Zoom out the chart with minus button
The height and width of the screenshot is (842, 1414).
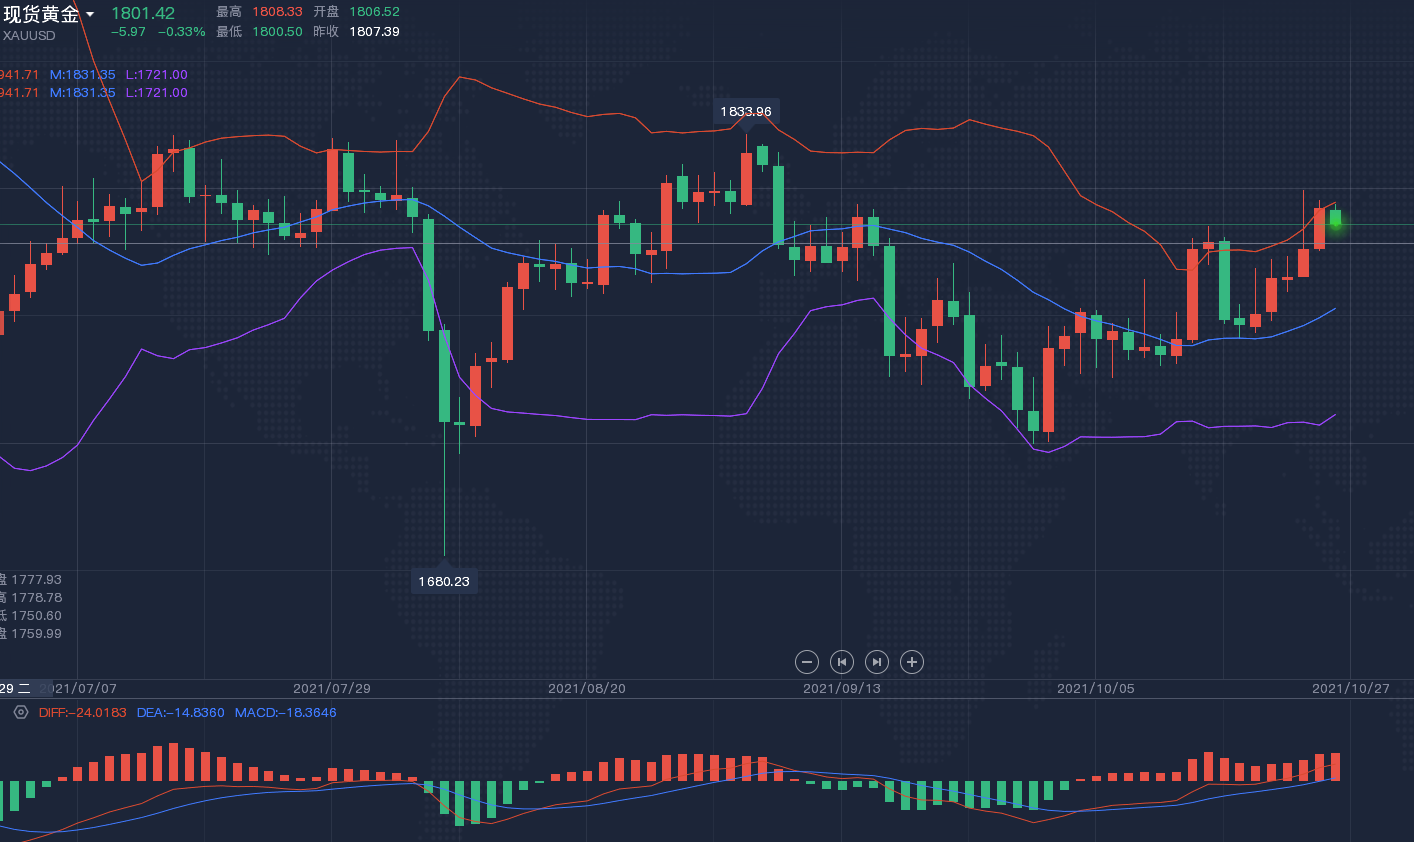807,662
